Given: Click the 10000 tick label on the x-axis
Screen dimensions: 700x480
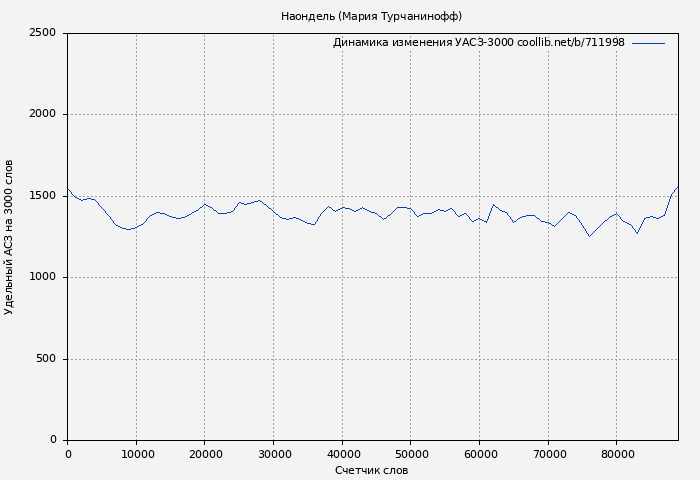Looking at the screenshot, I should tap(137, 455).
